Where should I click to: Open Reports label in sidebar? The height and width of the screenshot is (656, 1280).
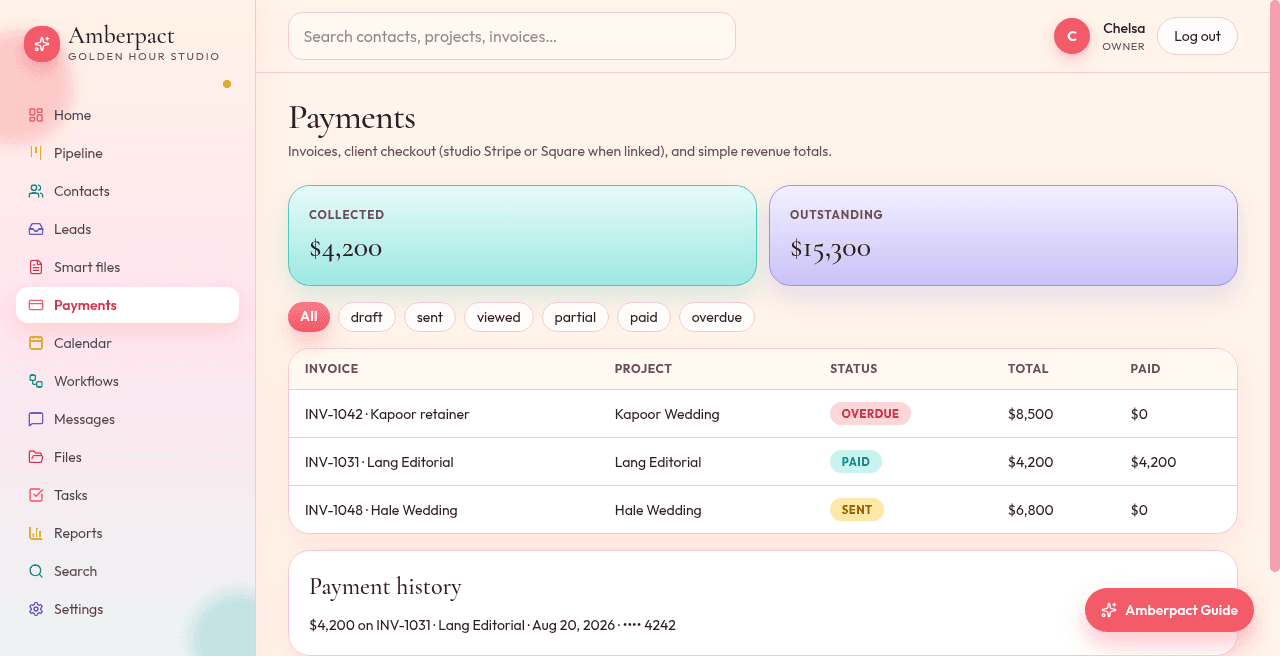pos(78,533)
